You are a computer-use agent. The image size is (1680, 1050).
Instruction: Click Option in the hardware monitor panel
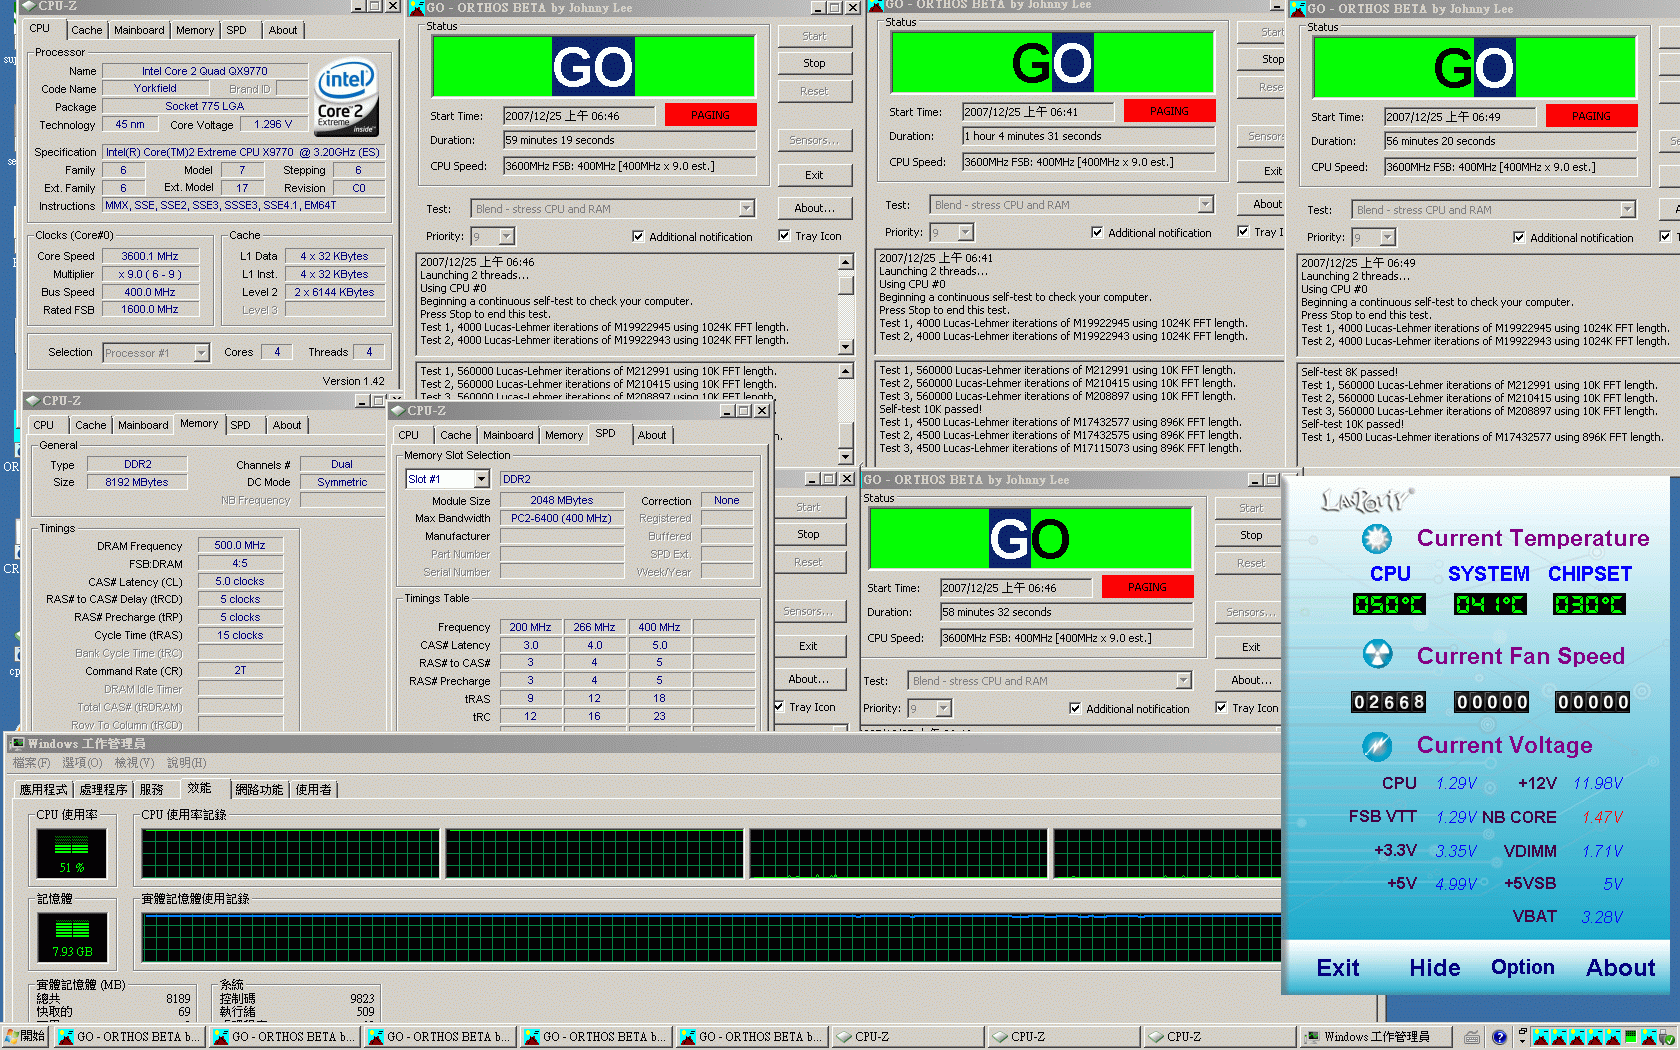coord(1522,967)
